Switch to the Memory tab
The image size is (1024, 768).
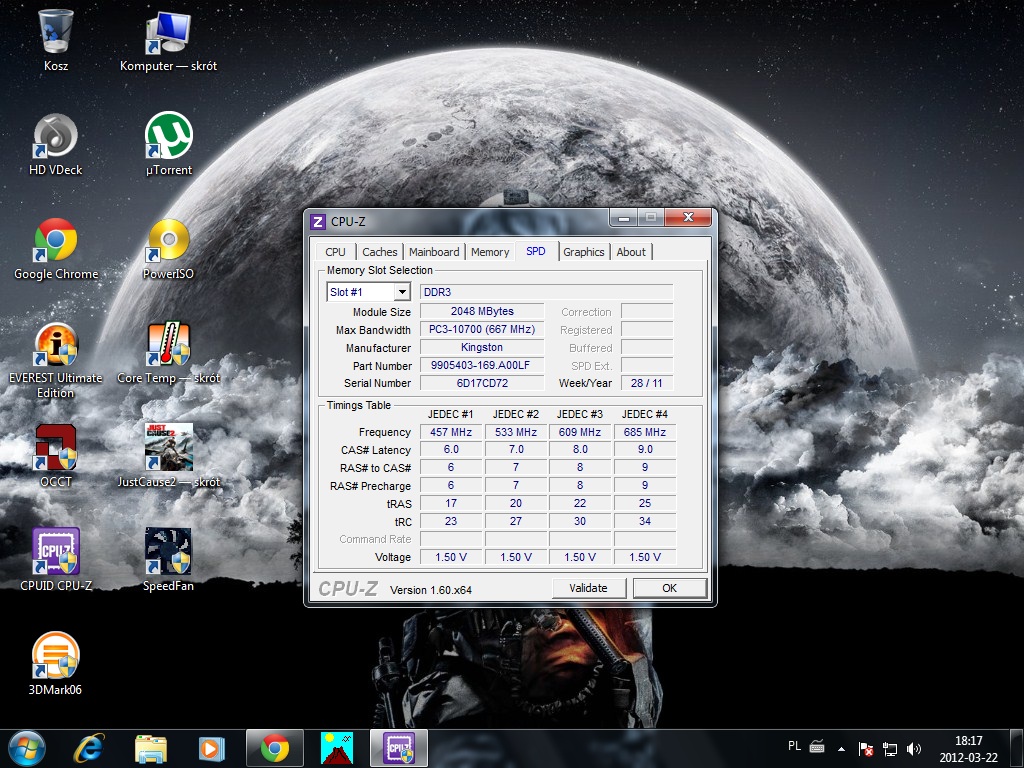pyautogui.click(x=490, y=252)
